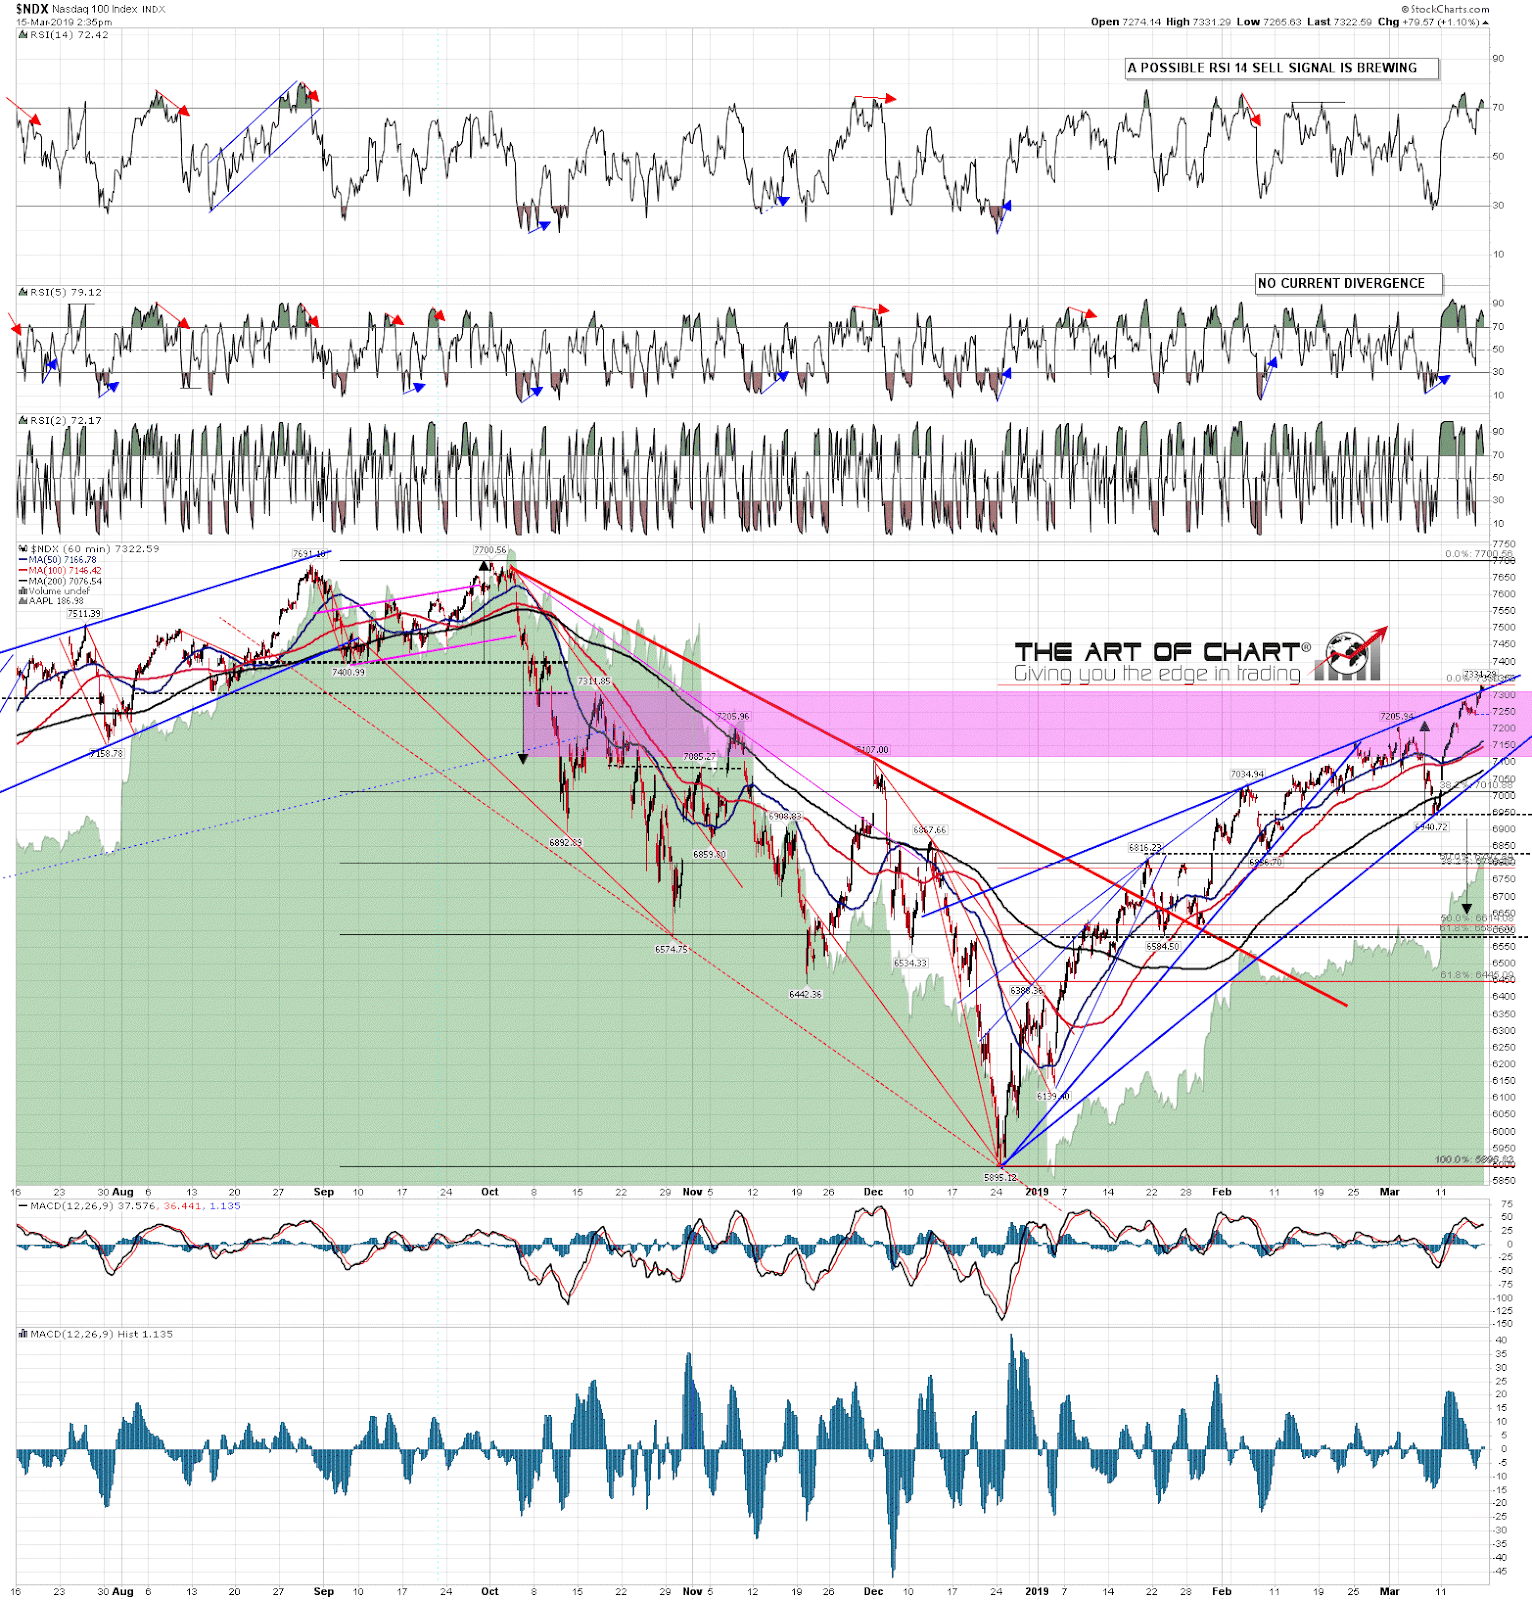The width and height of the screenshot is (1532, 1600).
Task: Click the 7085.27 price label
Action: pos(700,757)
